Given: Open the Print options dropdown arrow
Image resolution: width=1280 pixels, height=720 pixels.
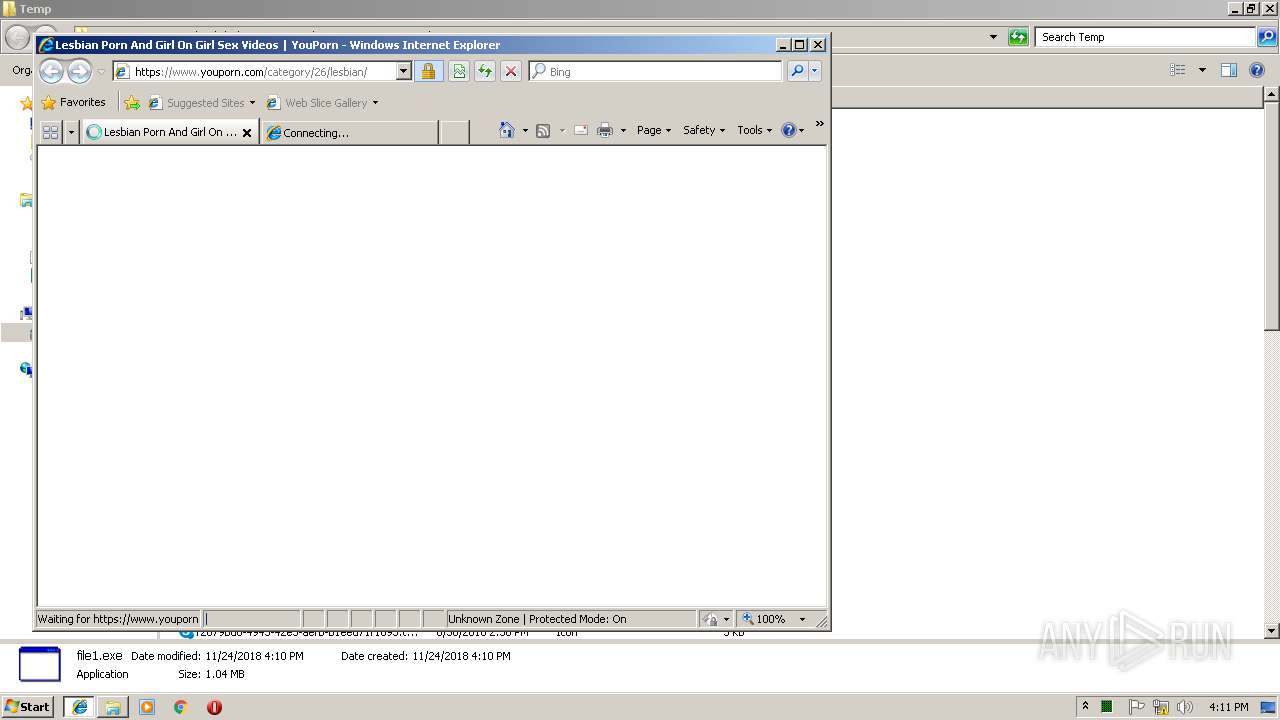Looking at the screenshot, I should pos(623,130).
